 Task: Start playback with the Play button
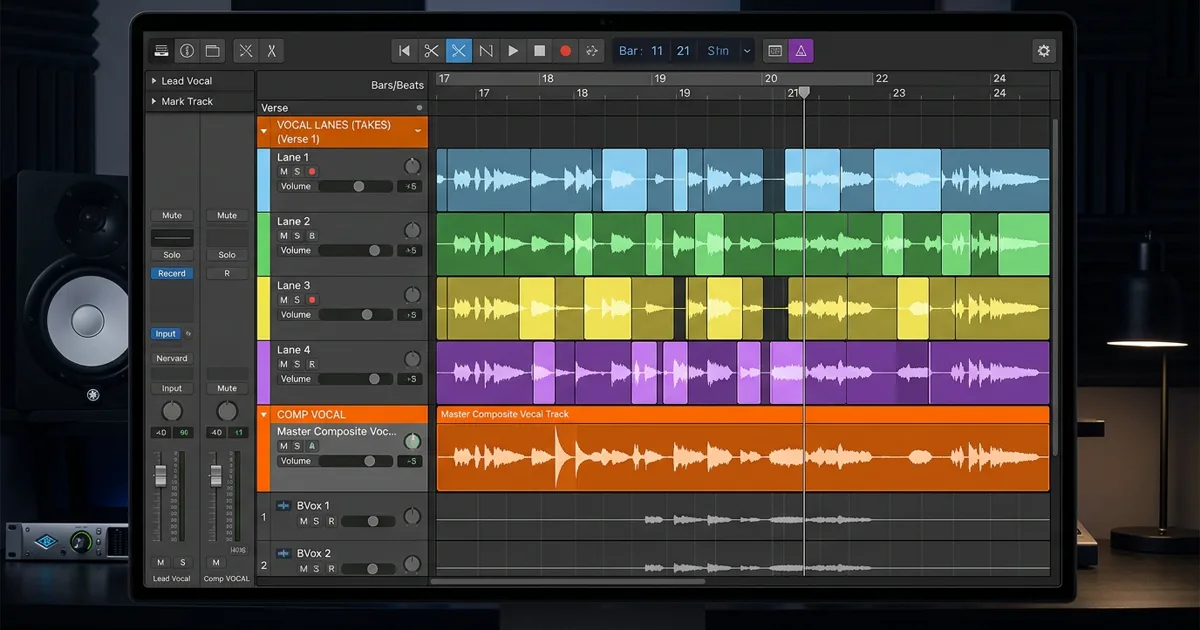pyautogui.click(x=513, y=51)
